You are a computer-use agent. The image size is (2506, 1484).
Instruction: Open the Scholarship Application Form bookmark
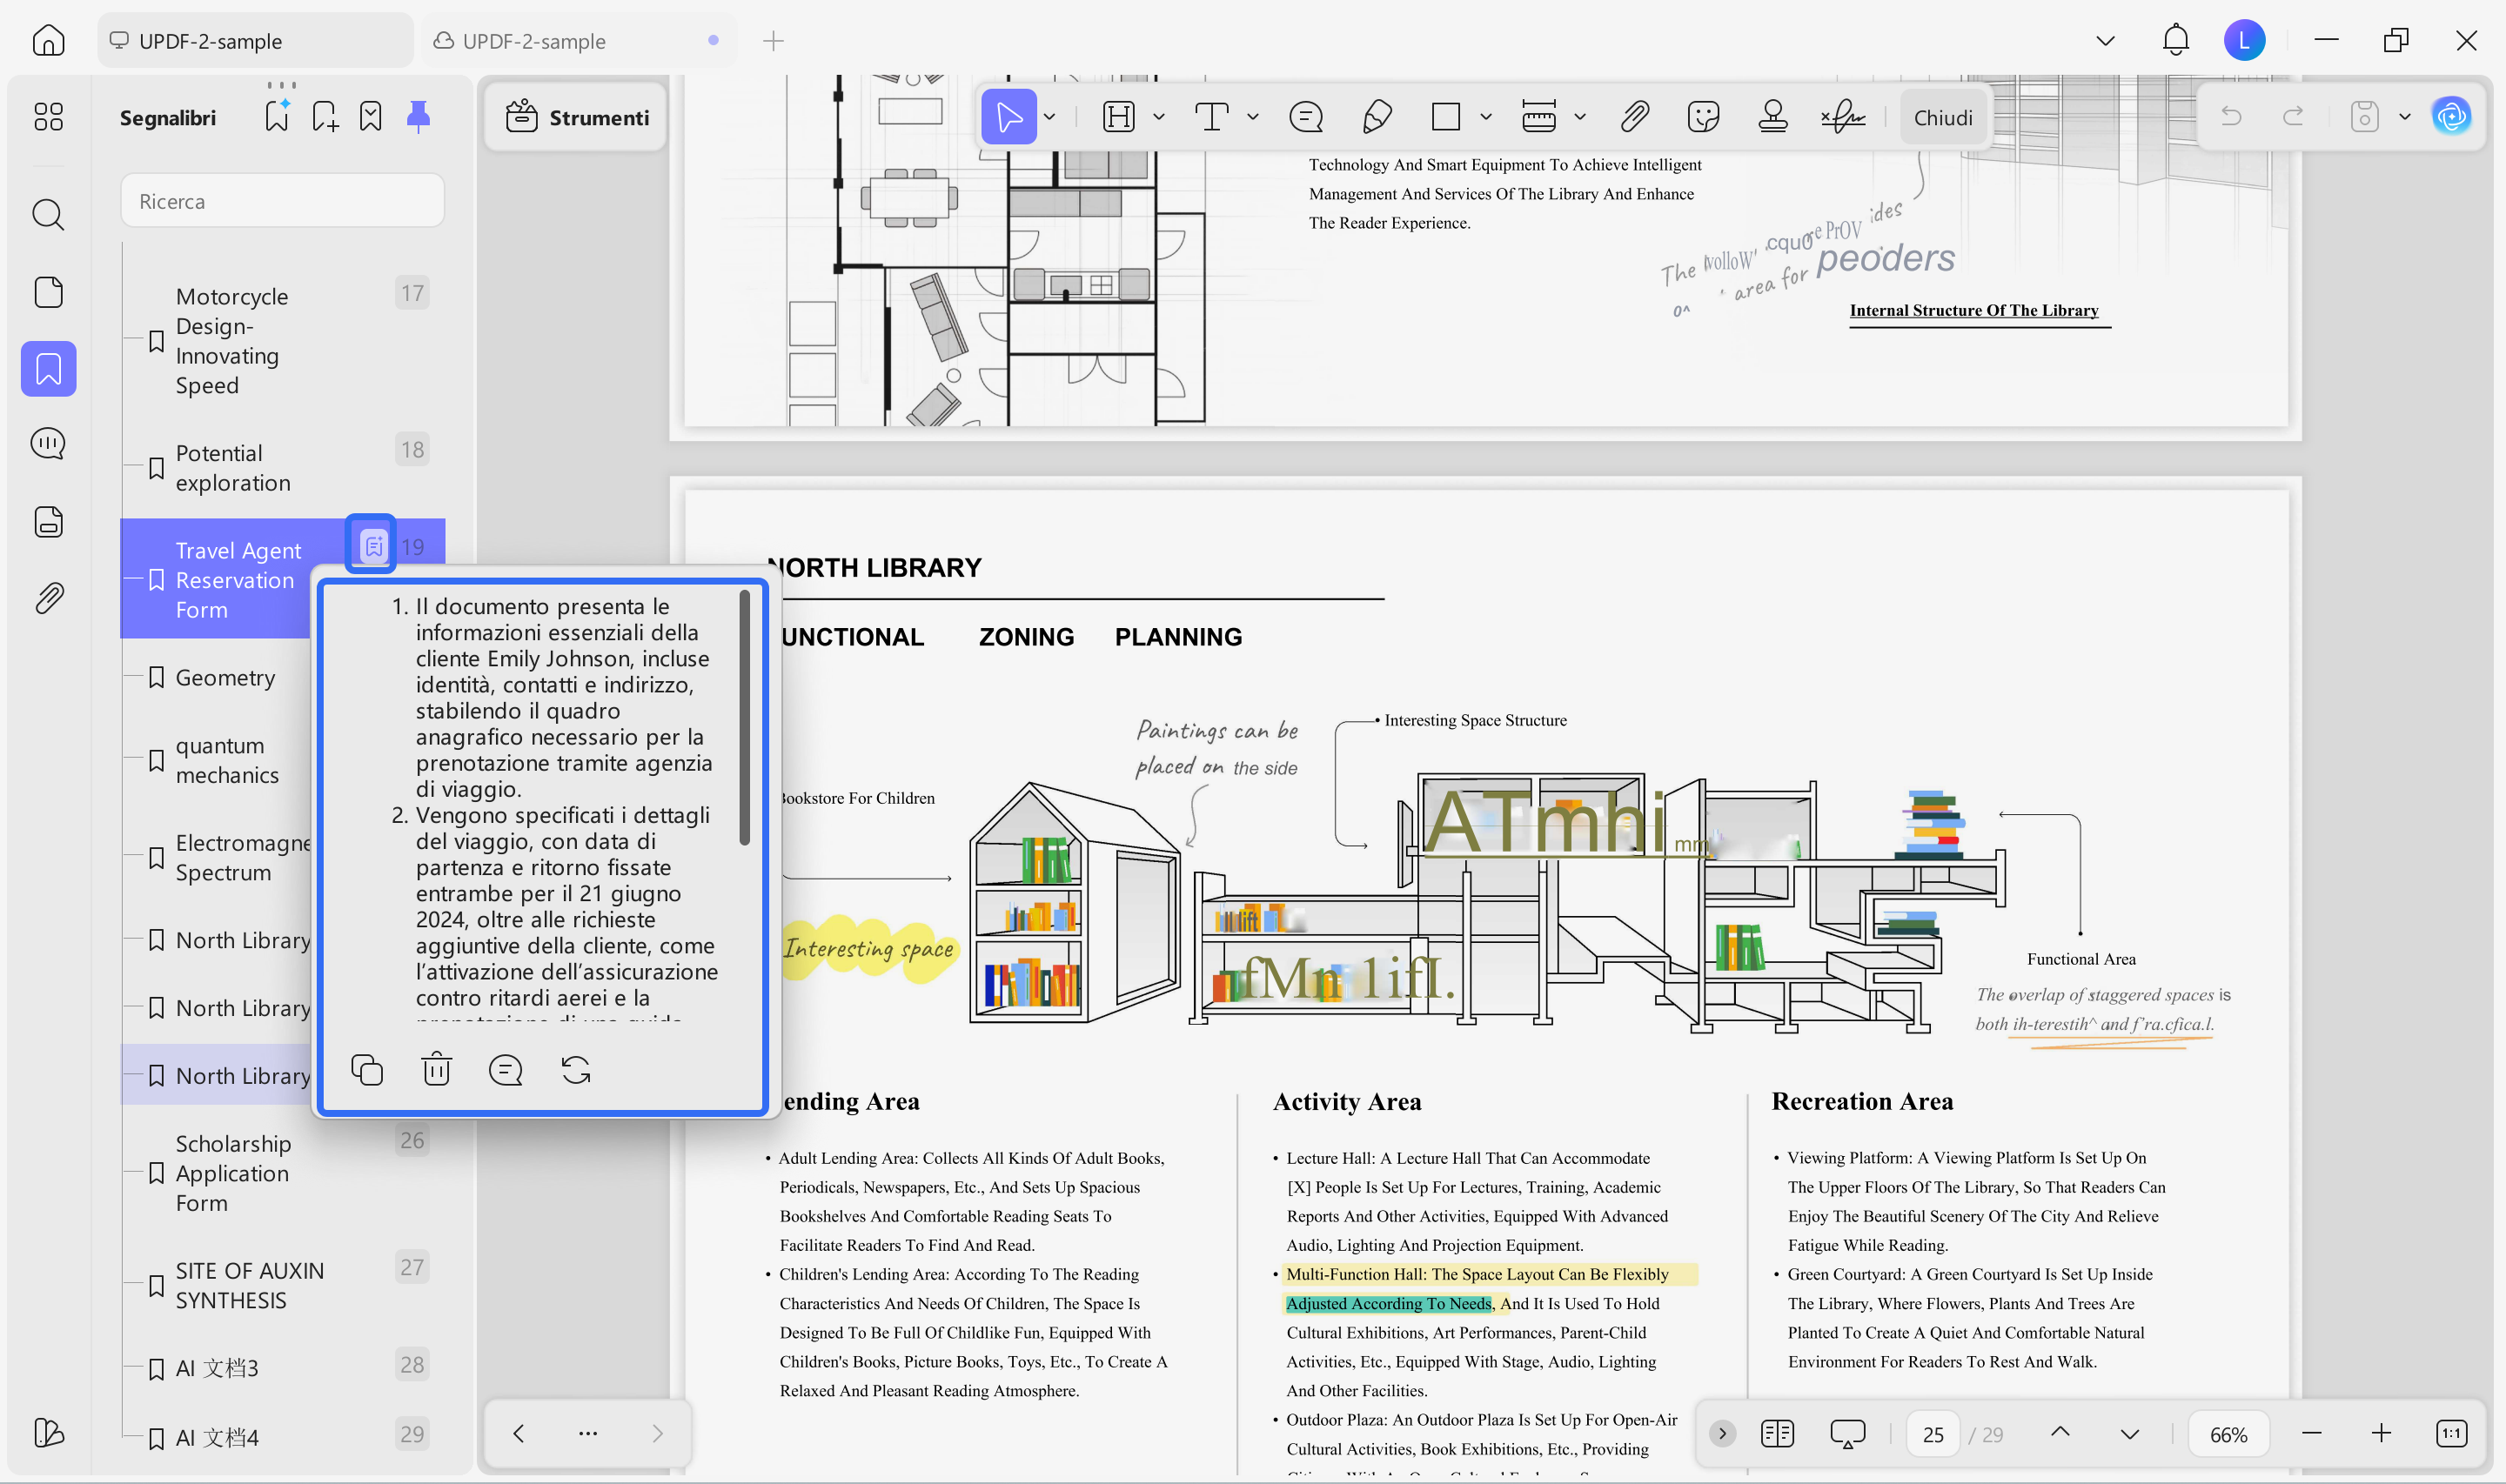point(232,1173)
